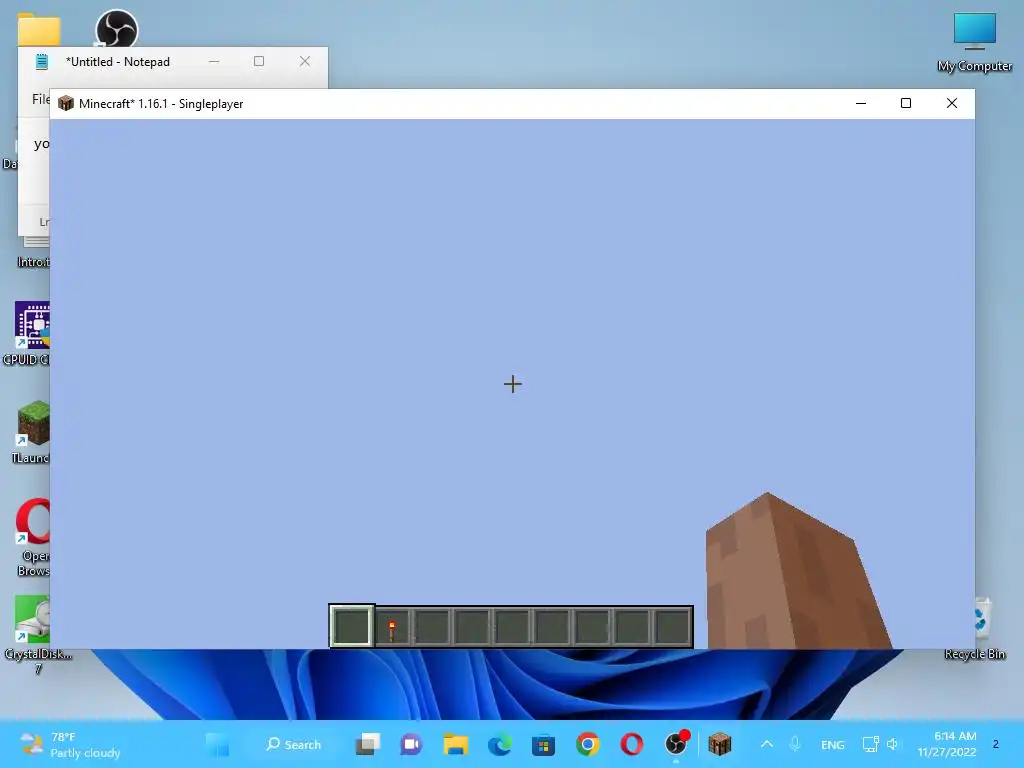Open File Explorer from the taskbar

(x=456, y=744)
